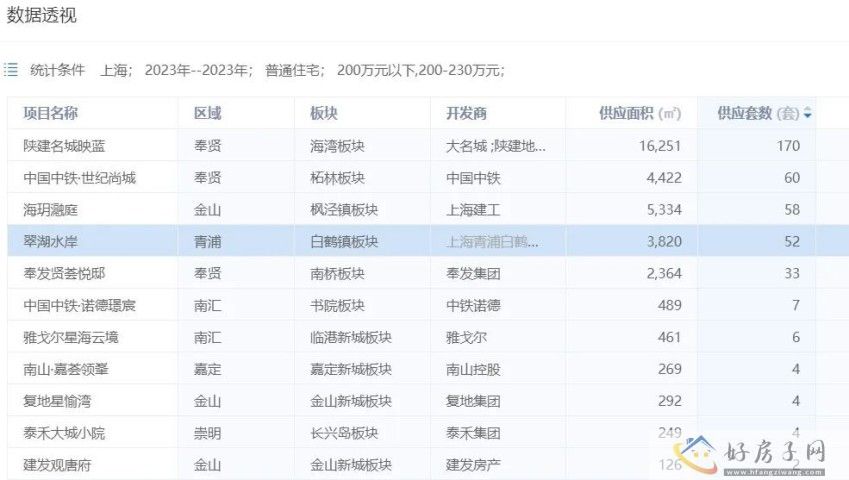This screenshot has height=480, width=849.
Task: Click the 柘林板块 cell
Action: coord(337,177)
